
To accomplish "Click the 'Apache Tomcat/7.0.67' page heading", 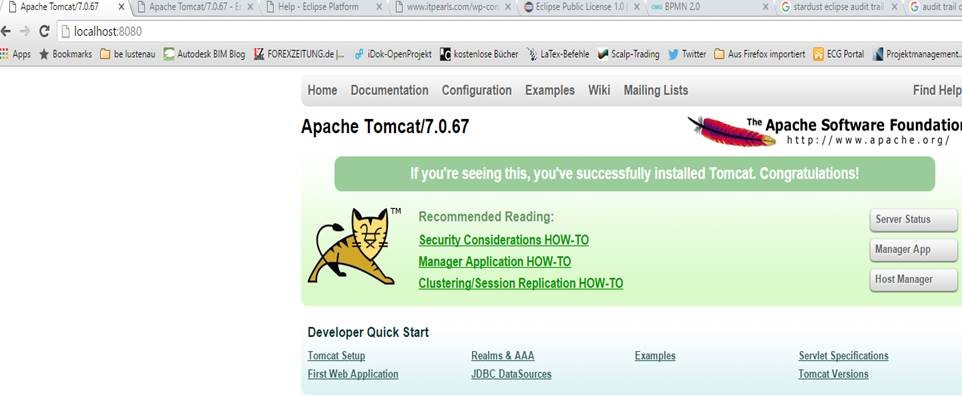I will click(x=385, y=126).
